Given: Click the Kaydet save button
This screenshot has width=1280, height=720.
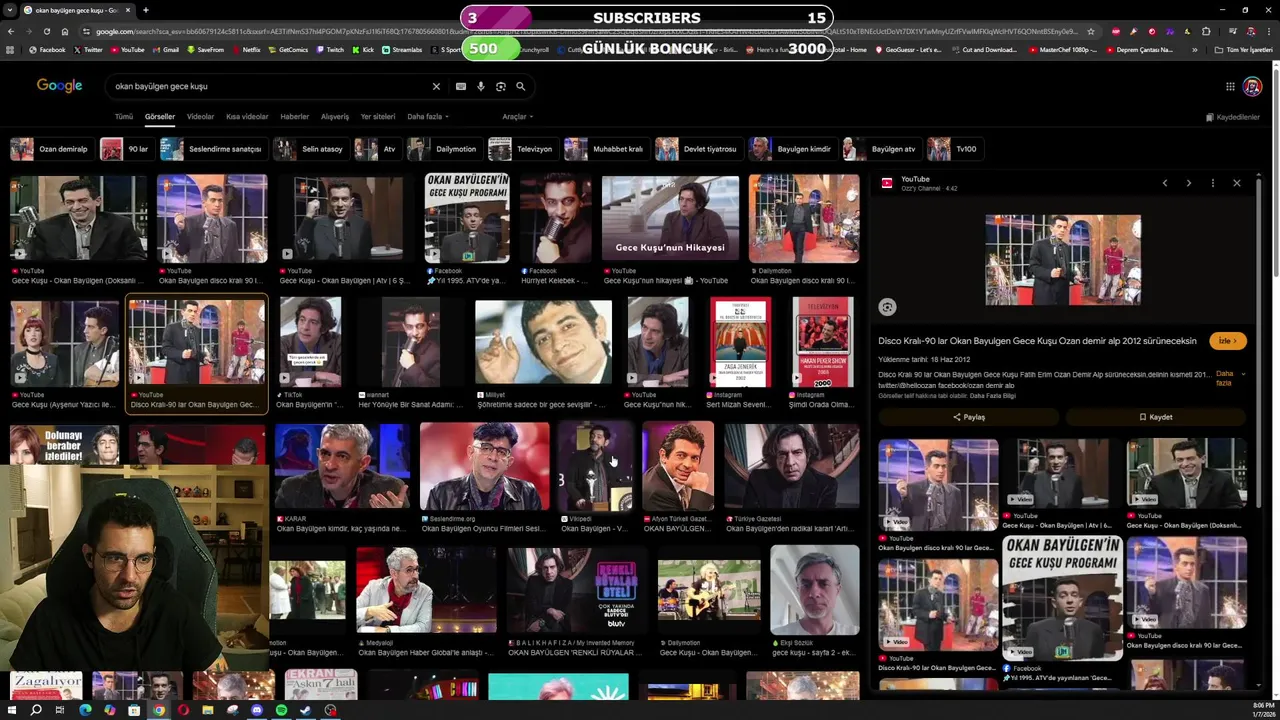Looking at the screenshot, I should click(x=1155, y=417).
